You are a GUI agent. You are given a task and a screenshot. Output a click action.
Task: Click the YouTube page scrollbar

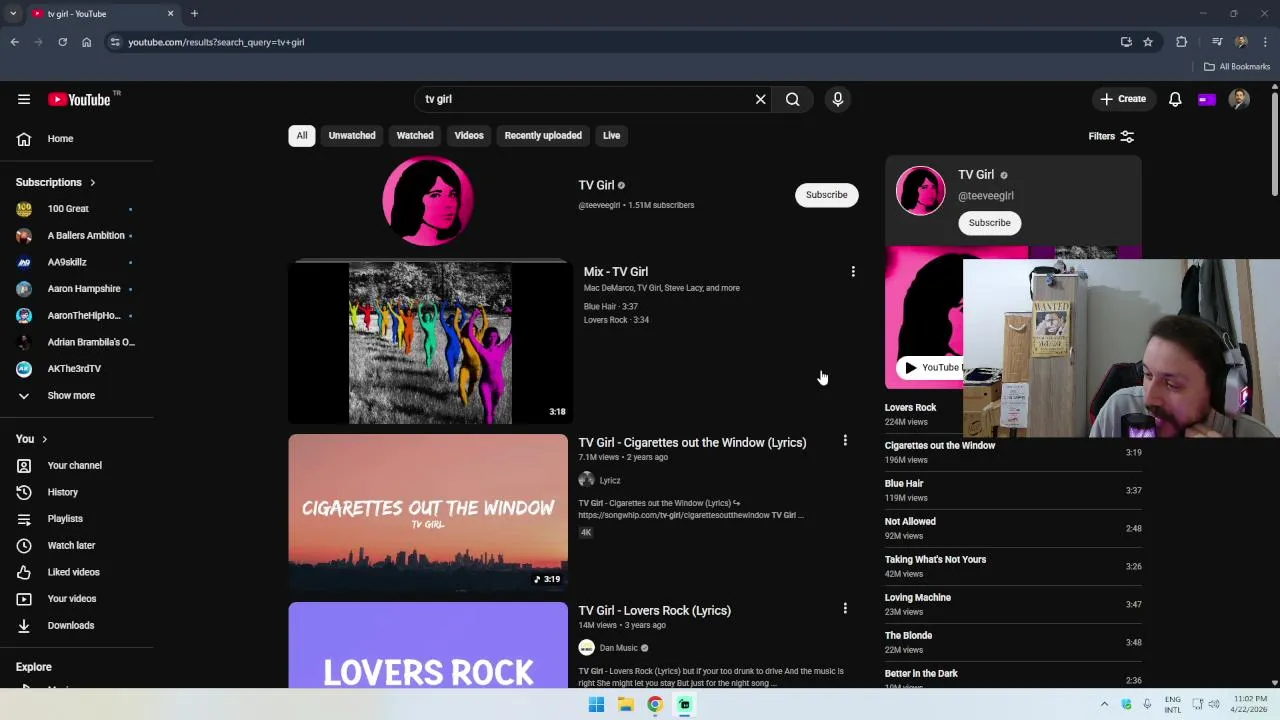tap(1275, 145)
